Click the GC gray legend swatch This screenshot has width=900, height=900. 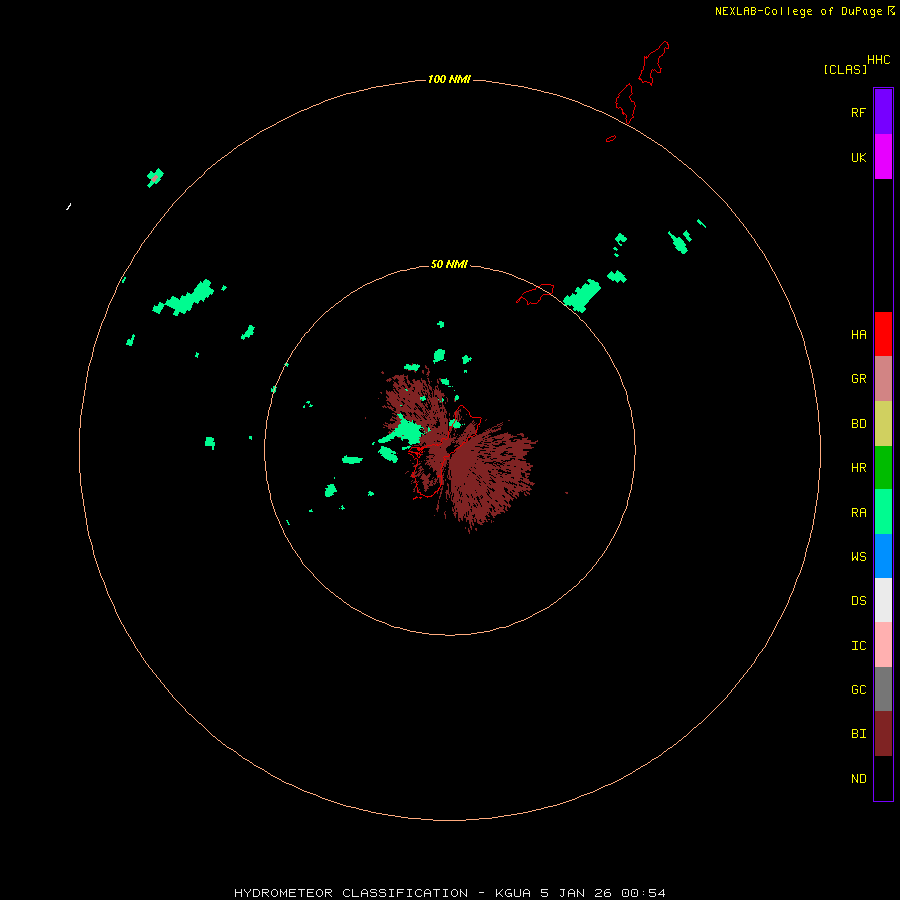[883, 689]
